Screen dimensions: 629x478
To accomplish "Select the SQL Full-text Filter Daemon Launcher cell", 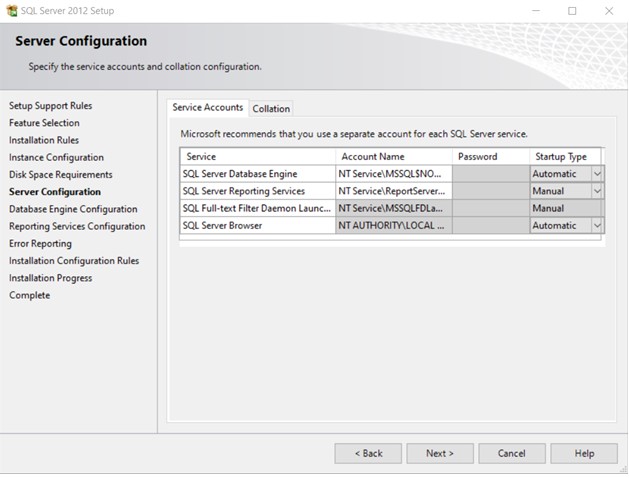I will click(258, 209).
